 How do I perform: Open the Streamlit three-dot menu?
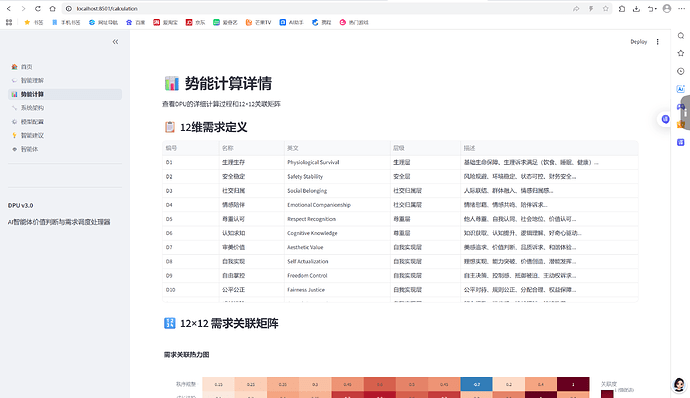657,42
